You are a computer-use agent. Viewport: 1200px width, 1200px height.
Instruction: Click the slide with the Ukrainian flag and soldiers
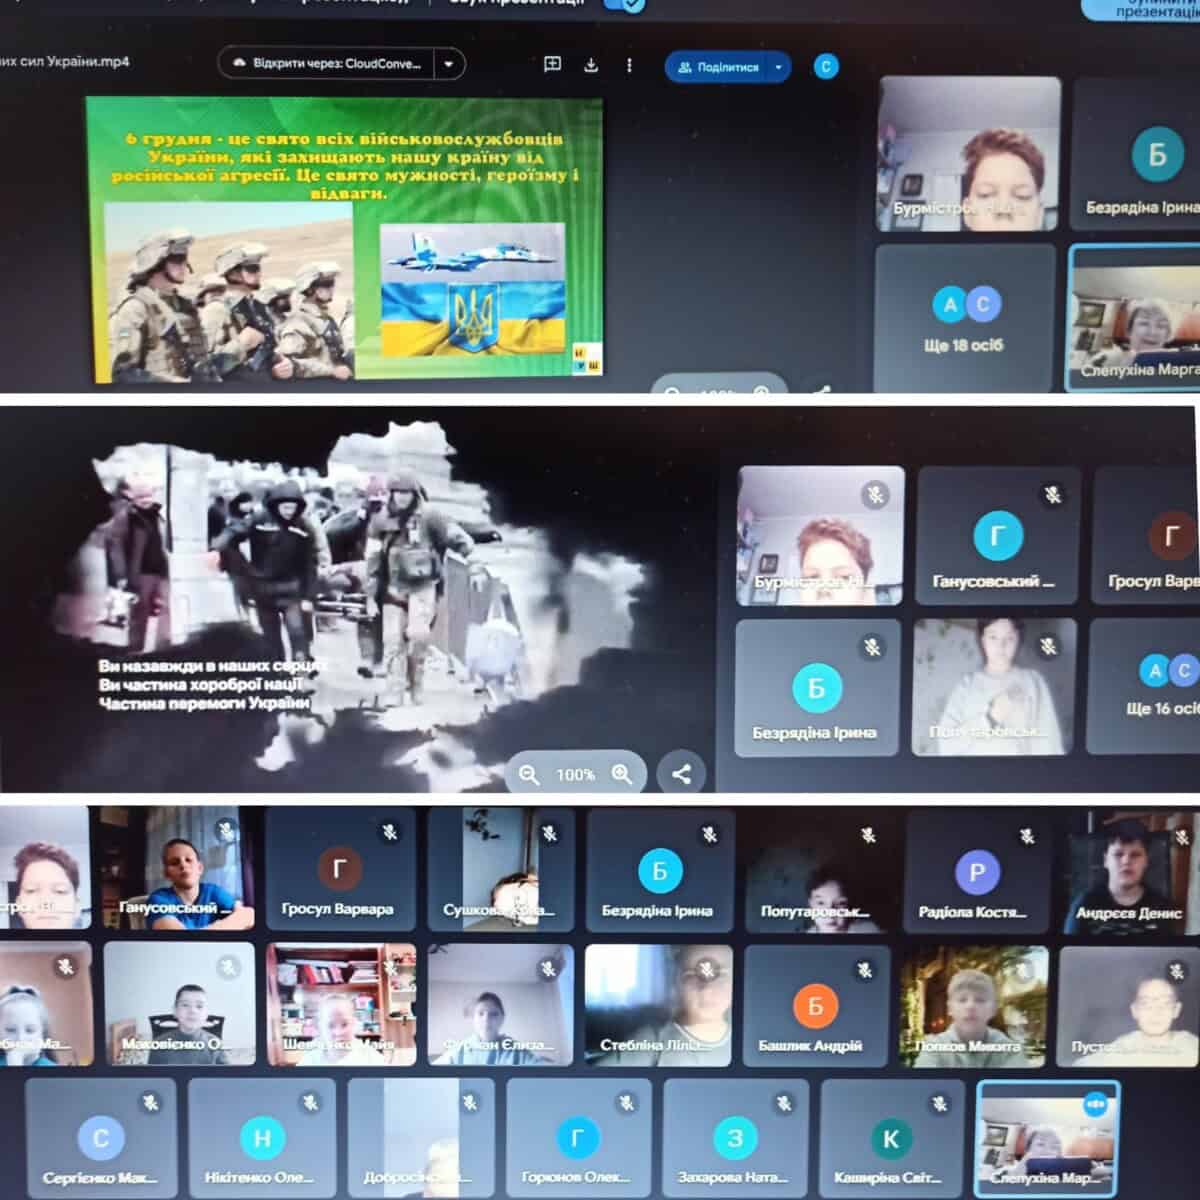(x=345, y=239)
